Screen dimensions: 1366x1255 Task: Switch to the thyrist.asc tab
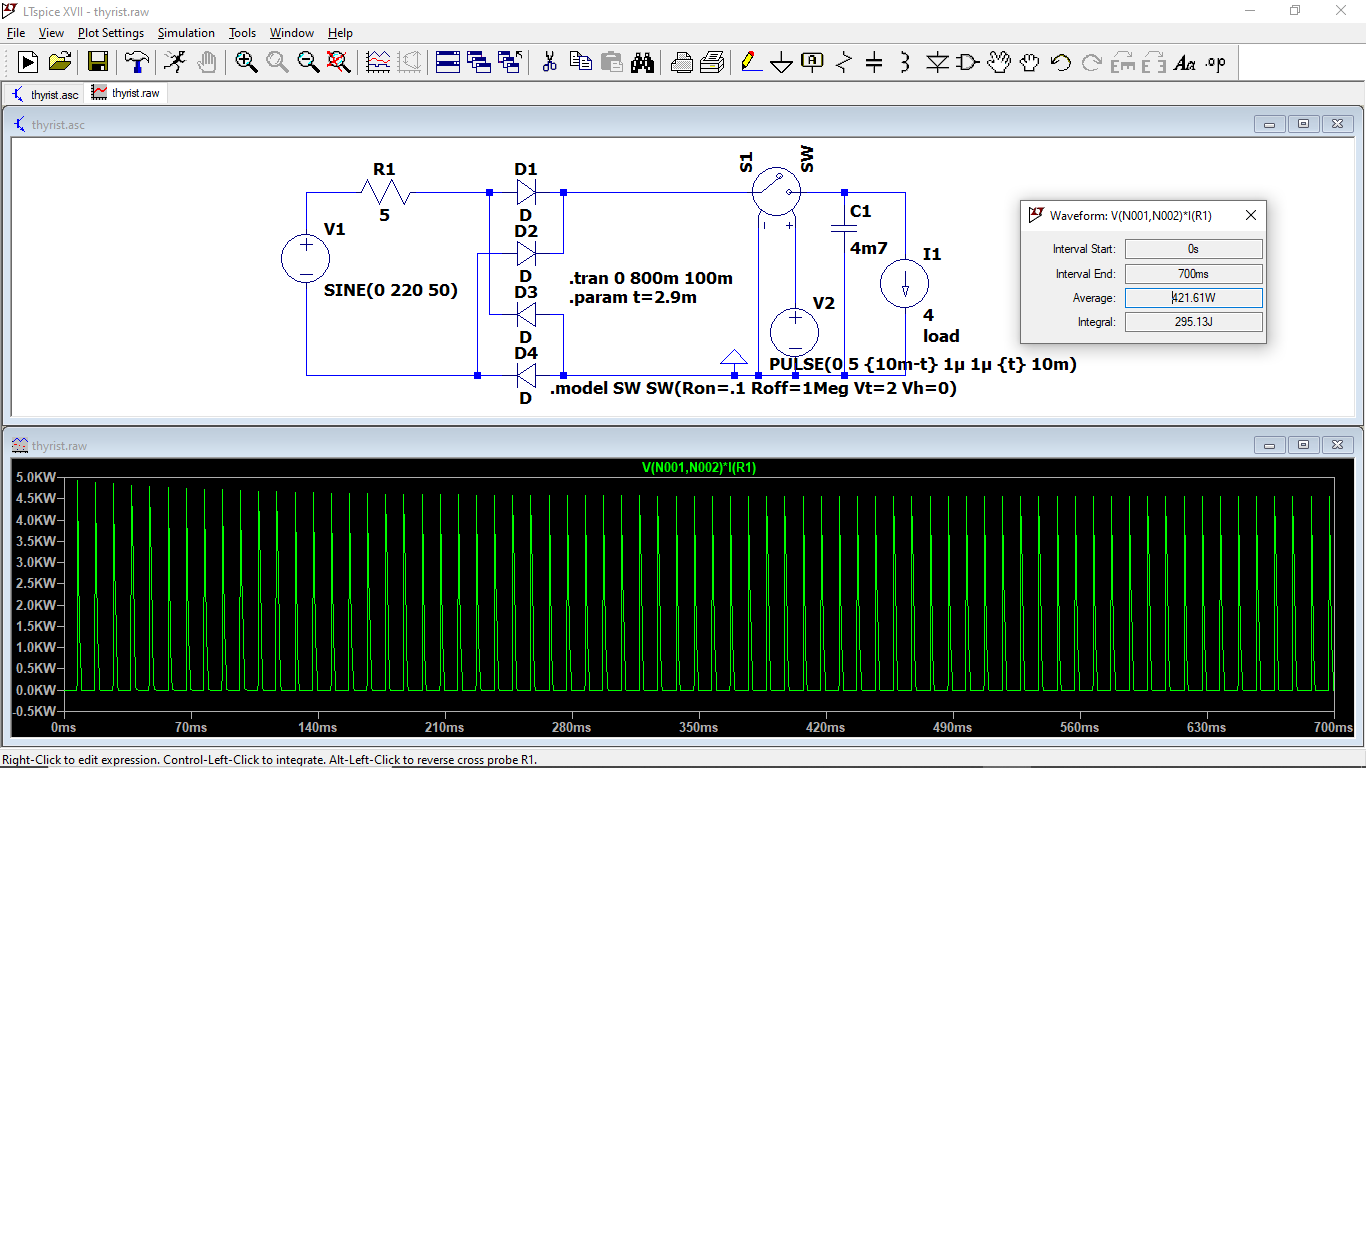[x=46, y=94]
